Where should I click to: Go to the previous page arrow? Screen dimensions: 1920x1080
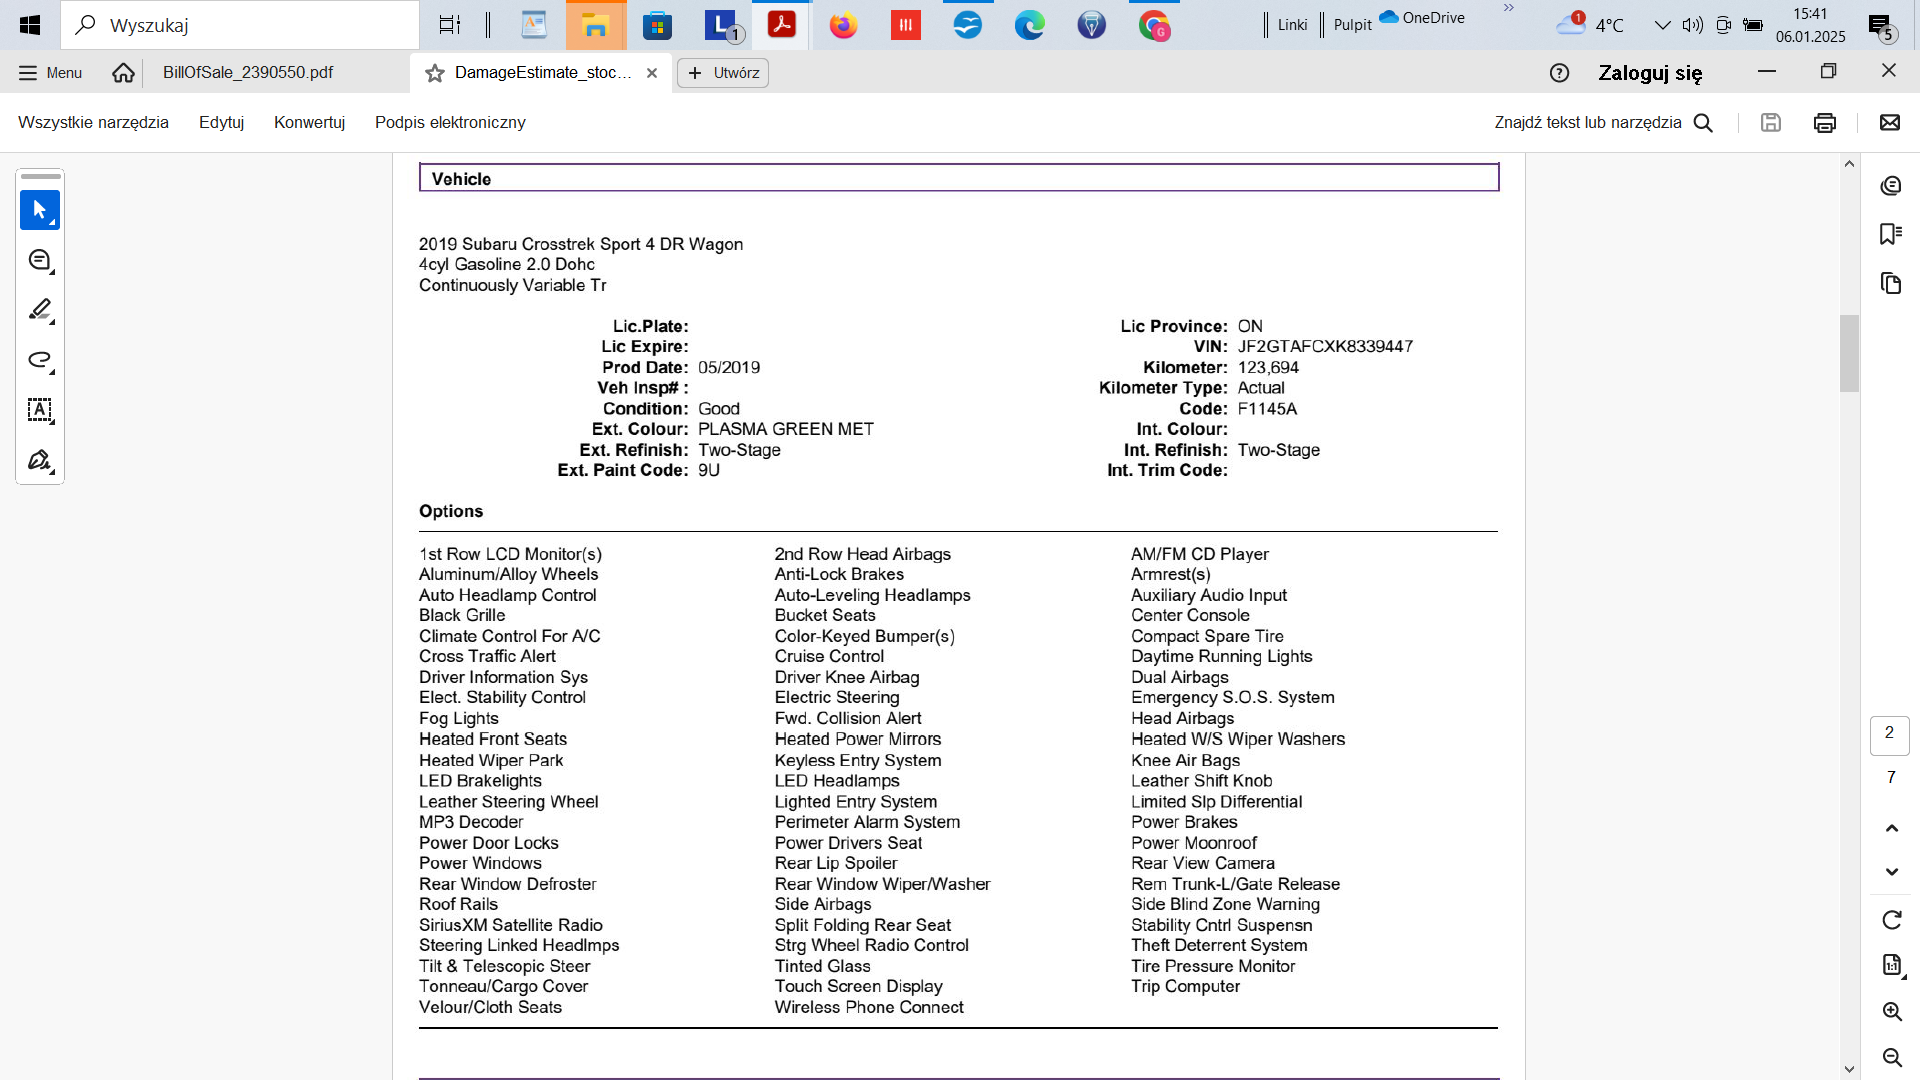coord(1891,828)
